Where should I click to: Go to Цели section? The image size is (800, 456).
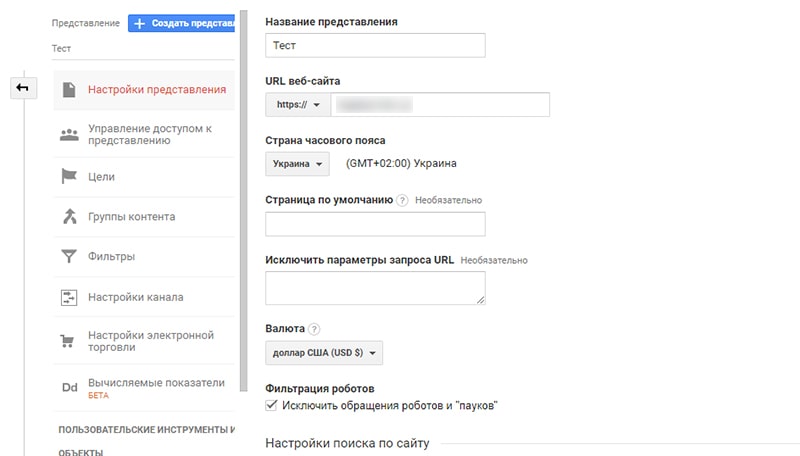[144, 176]
